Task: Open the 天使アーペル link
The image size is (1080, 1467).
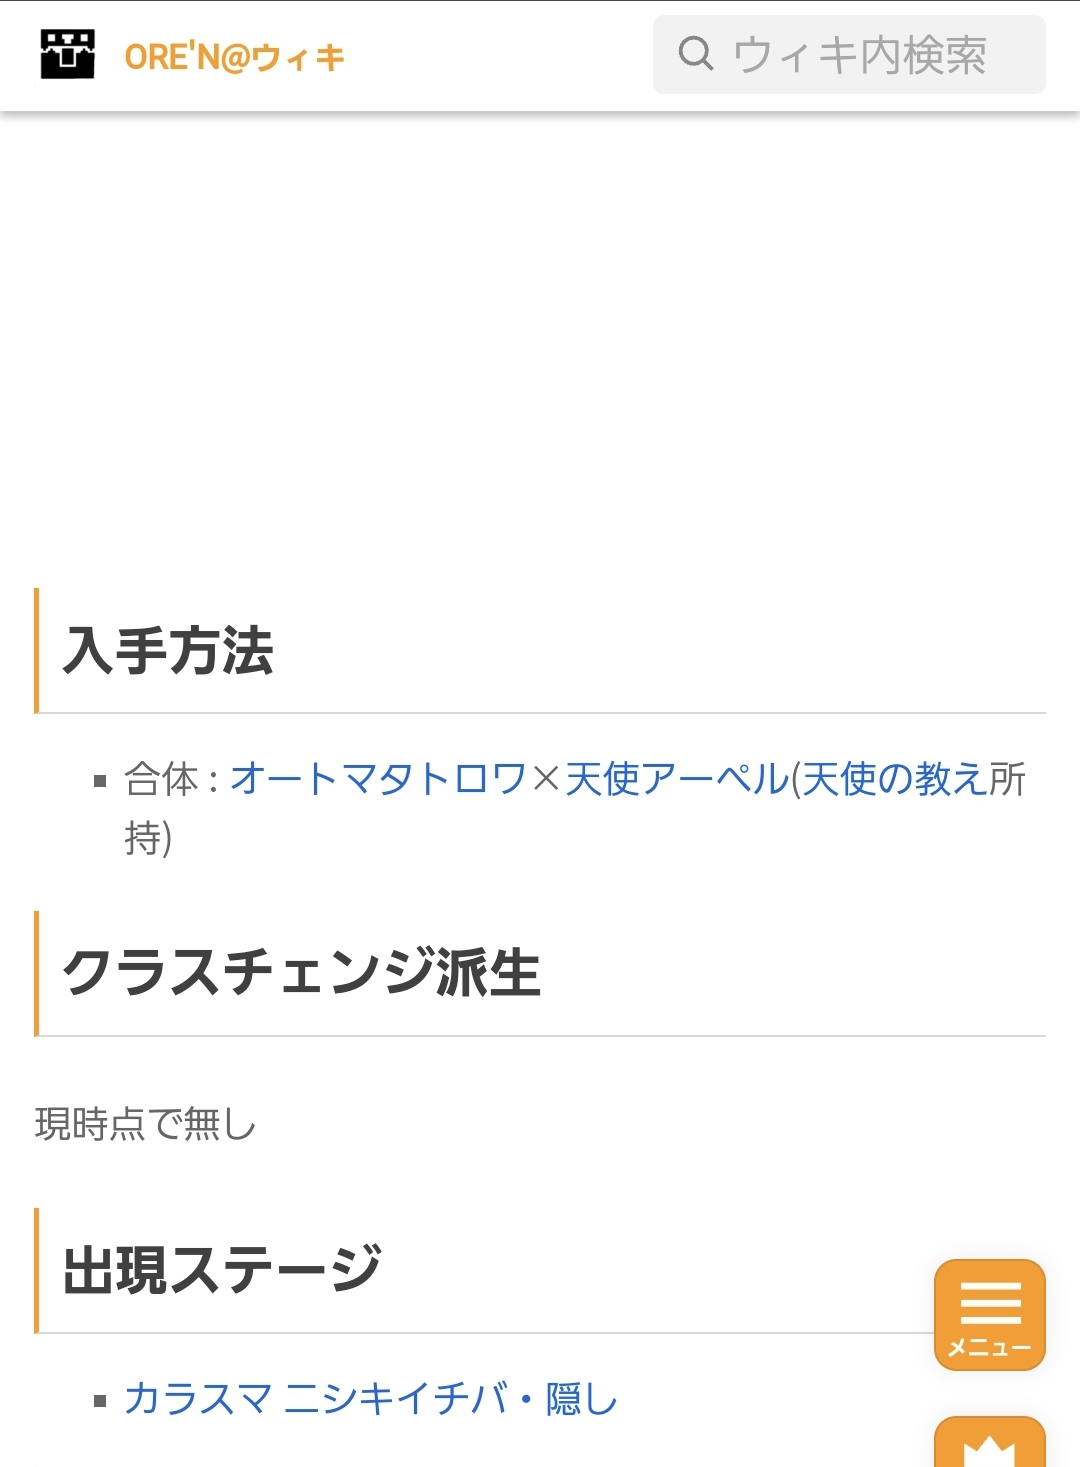Action: 676,779
